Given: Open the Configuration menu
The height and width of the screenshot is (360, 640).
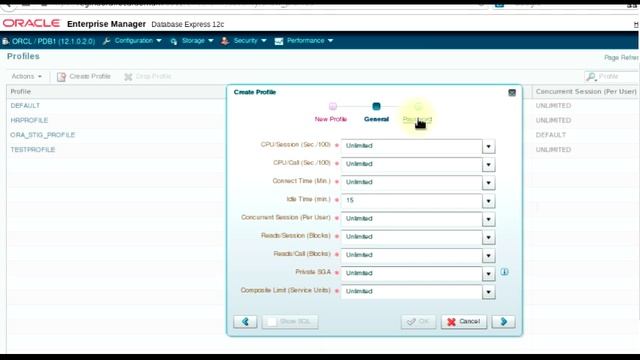Looking at the screenshot, I should coord(133,41).
